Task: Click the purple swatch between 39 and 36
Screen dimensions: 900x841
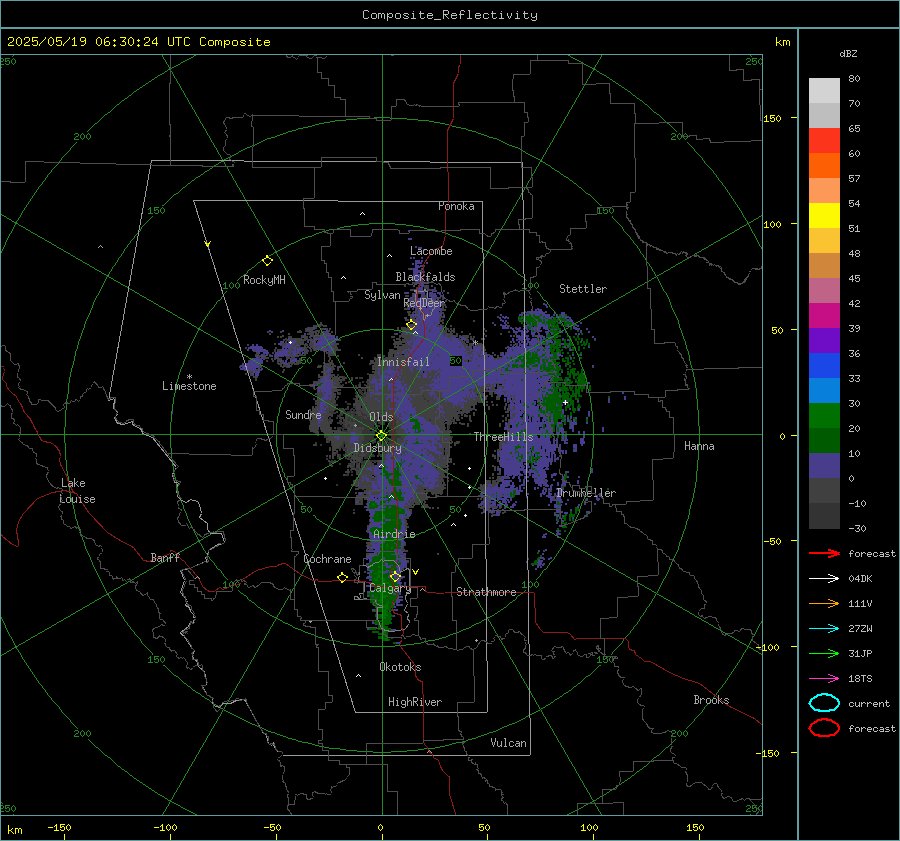Action: 824,340
